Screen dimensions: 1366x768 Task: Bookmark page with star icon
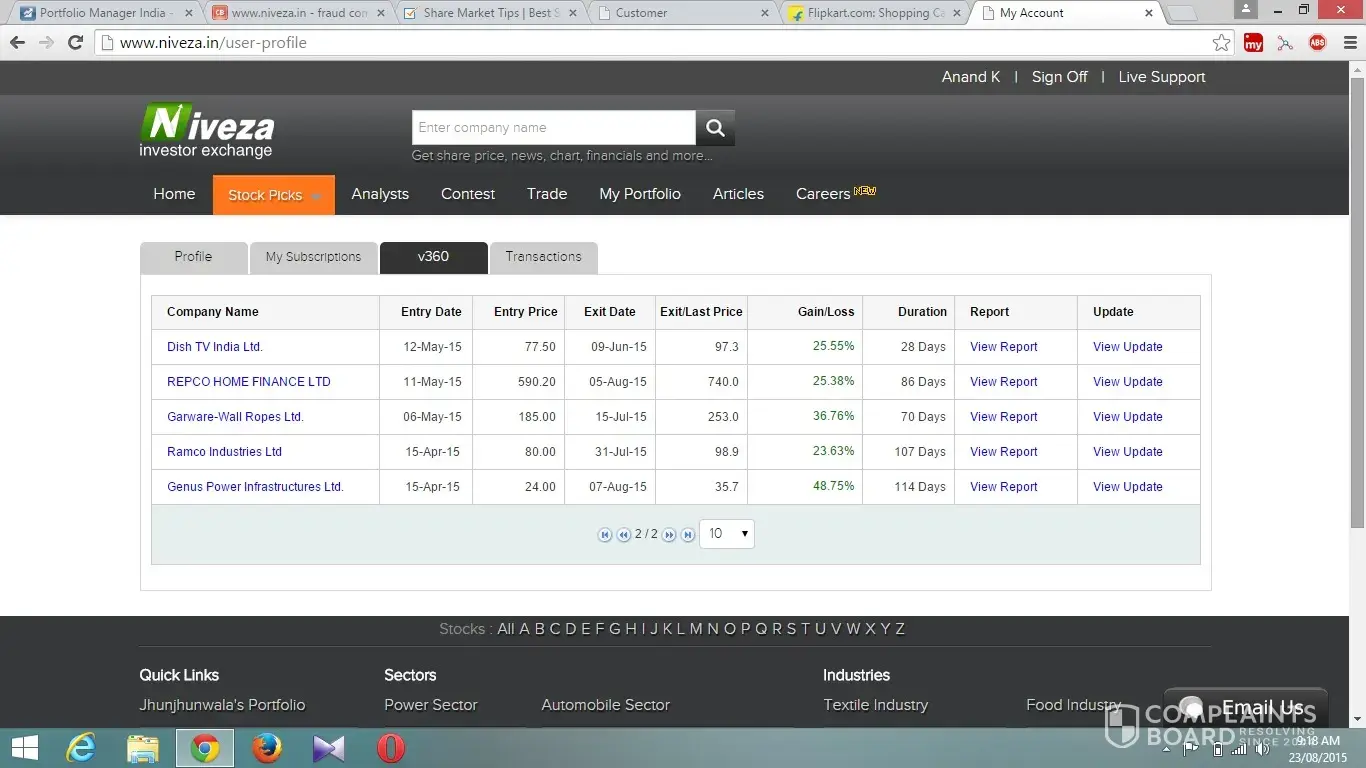1221,43
